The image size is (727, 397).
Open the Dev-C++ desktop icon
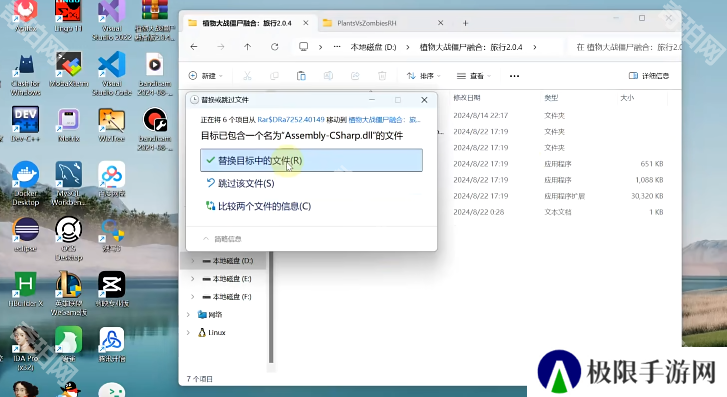pos(26,123)
